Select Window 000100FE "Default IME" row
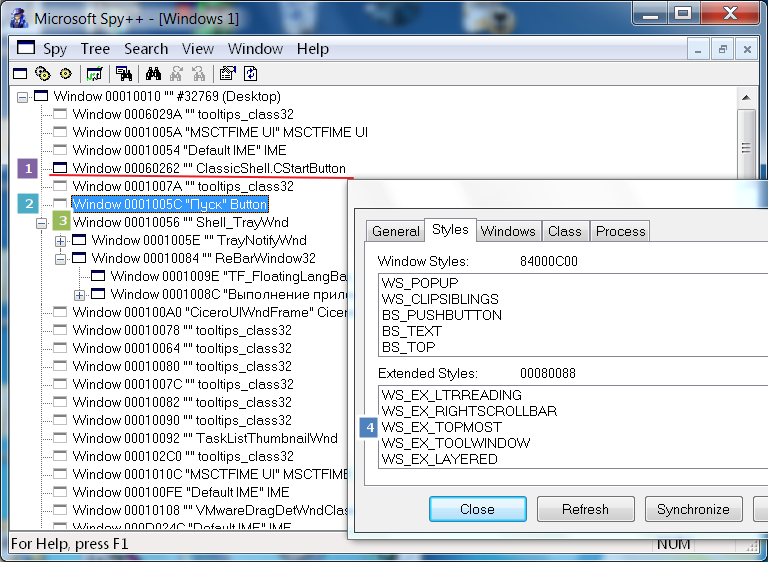The height and width of the screenshot is (562, 768). point(181,492)
